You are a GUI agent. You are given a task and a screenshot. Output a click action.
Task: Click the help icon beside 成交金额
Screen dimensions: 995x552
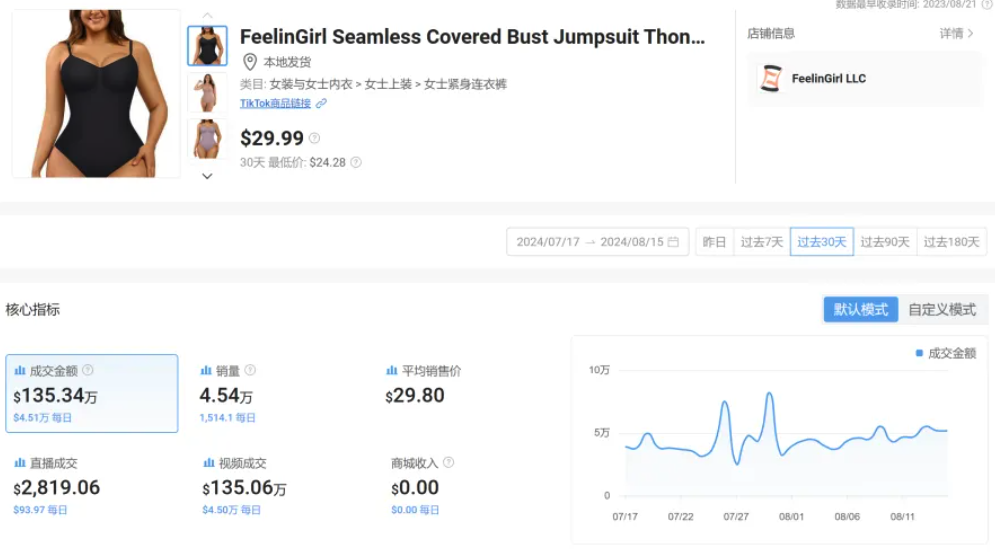88,370
